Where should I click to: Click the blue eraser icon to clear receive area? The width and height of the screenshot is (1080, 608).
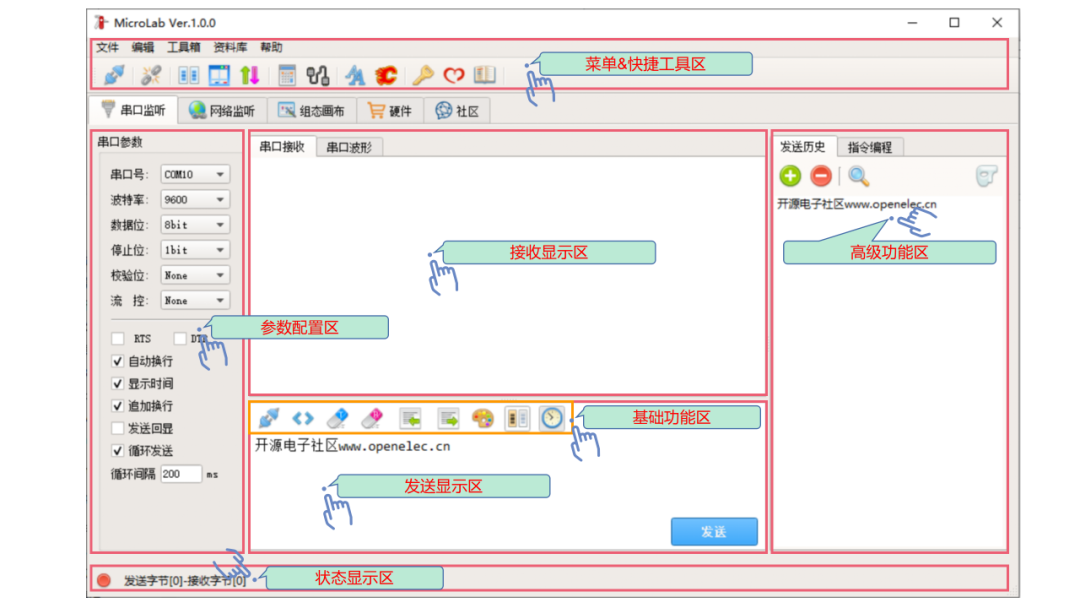pos(336,418)
